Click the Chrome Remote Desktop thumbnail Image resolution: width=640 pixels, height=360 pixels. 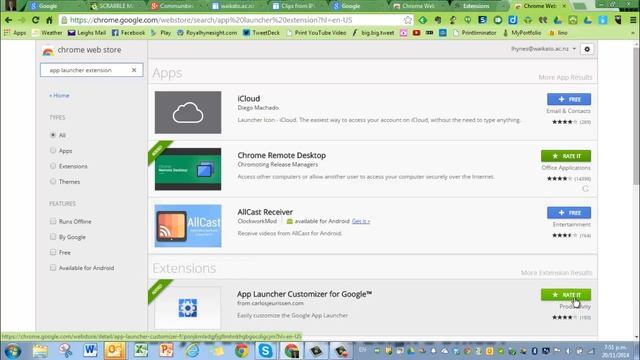tap(188, 169)
